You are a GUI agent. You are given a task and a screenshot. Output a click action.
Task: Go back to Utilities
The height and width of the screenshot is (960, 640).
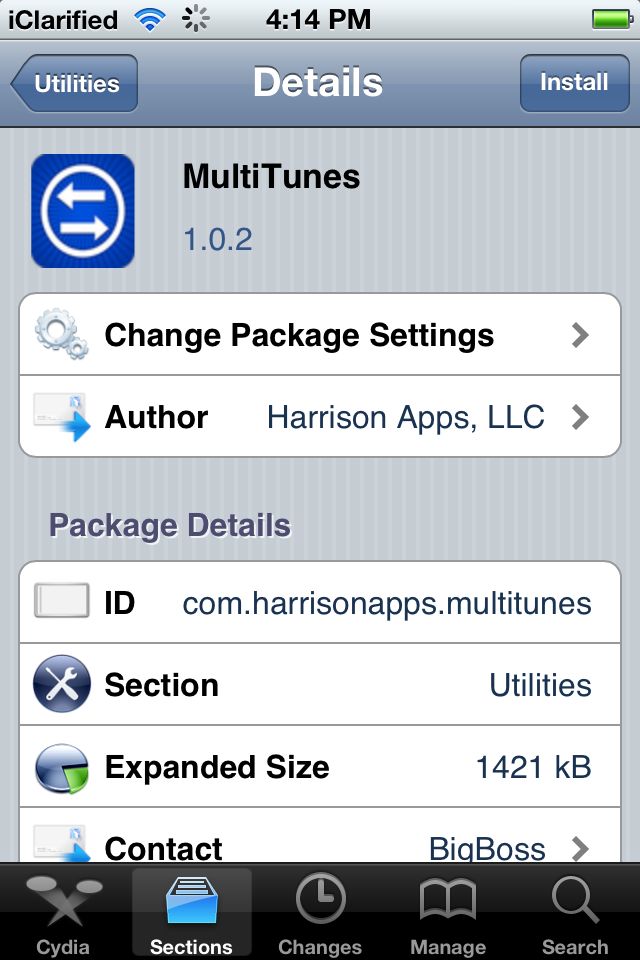click(74, 83)
